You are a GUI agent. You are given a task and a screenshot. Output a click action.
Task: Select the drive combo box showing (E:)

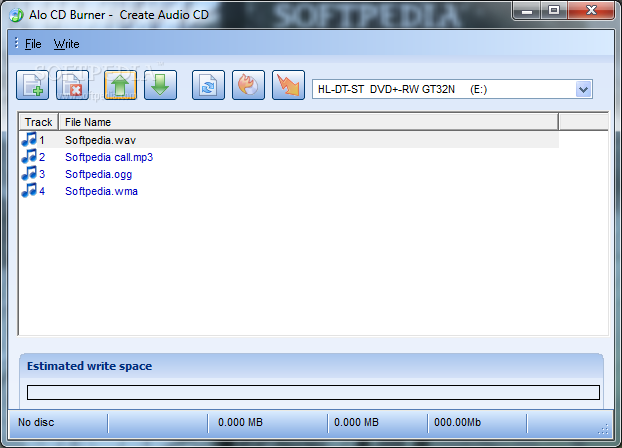452,89
